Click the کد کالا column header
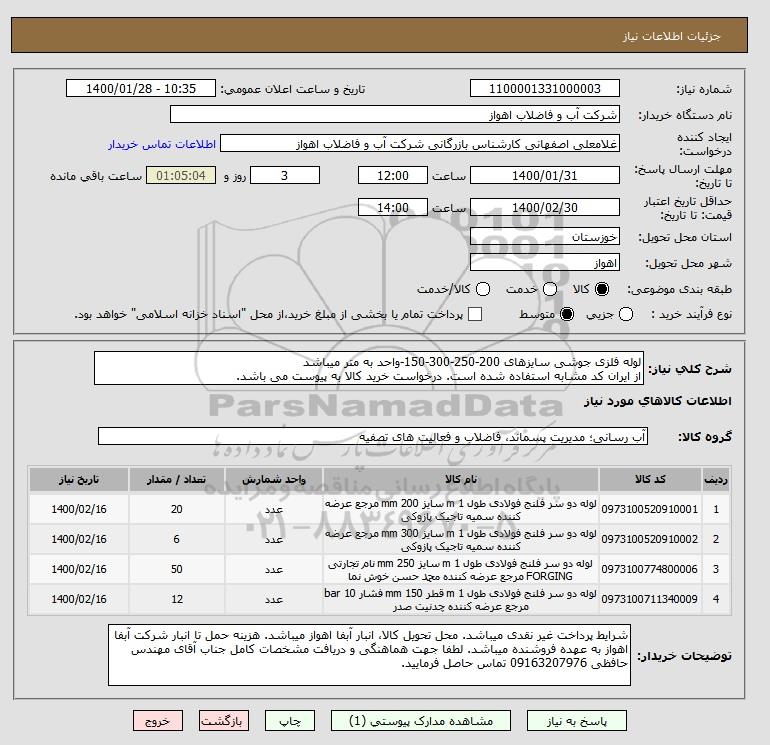The width and height of the screenshot is (770, 745). point(650,479)
